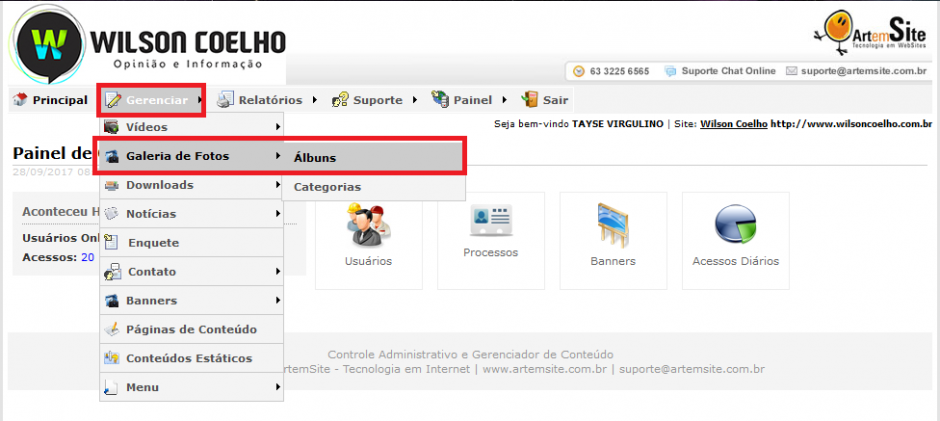Expand the Galeria de Fotos submenu arrow
This screenshot has width=940, height=421.
tap(278, 156)
